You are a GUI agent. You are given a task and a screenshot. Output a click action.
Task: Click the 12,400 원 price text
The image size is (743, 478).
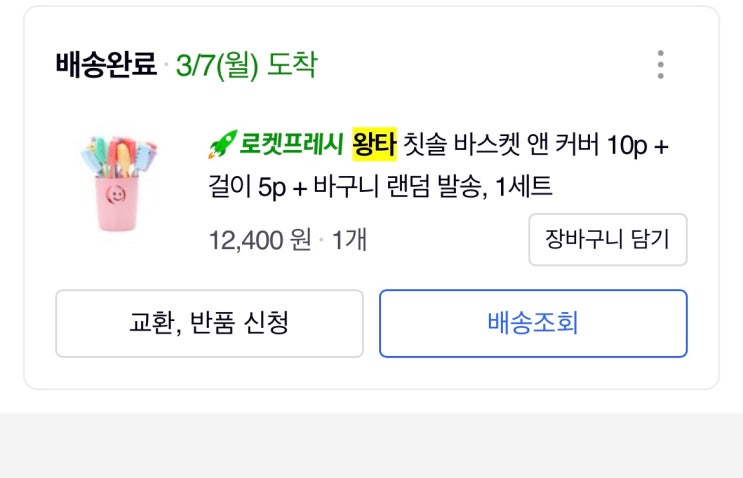click(260, 241)
